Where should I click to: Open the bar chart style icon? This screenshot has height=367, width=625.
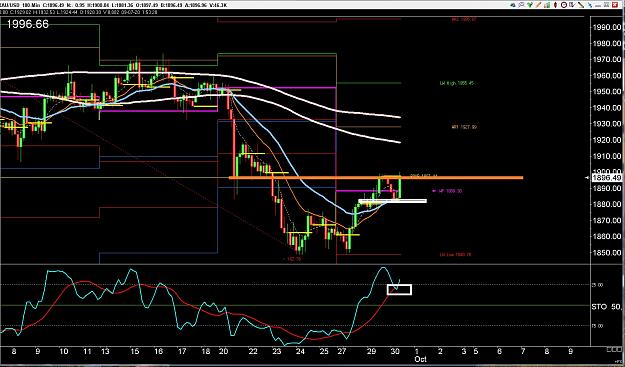pyautogui.click(x=547, y=5)
